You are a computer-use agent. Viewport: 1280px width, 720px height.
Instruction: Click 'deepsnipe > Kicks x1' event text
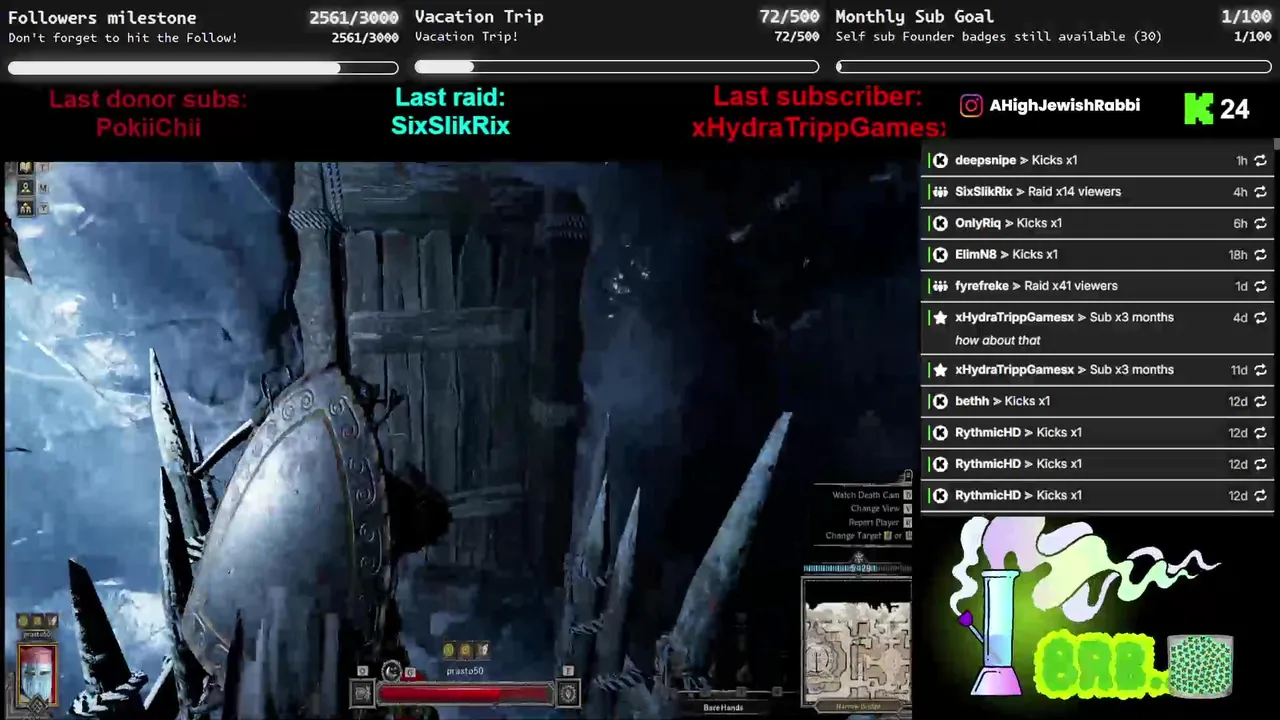tap(1016, 161)
